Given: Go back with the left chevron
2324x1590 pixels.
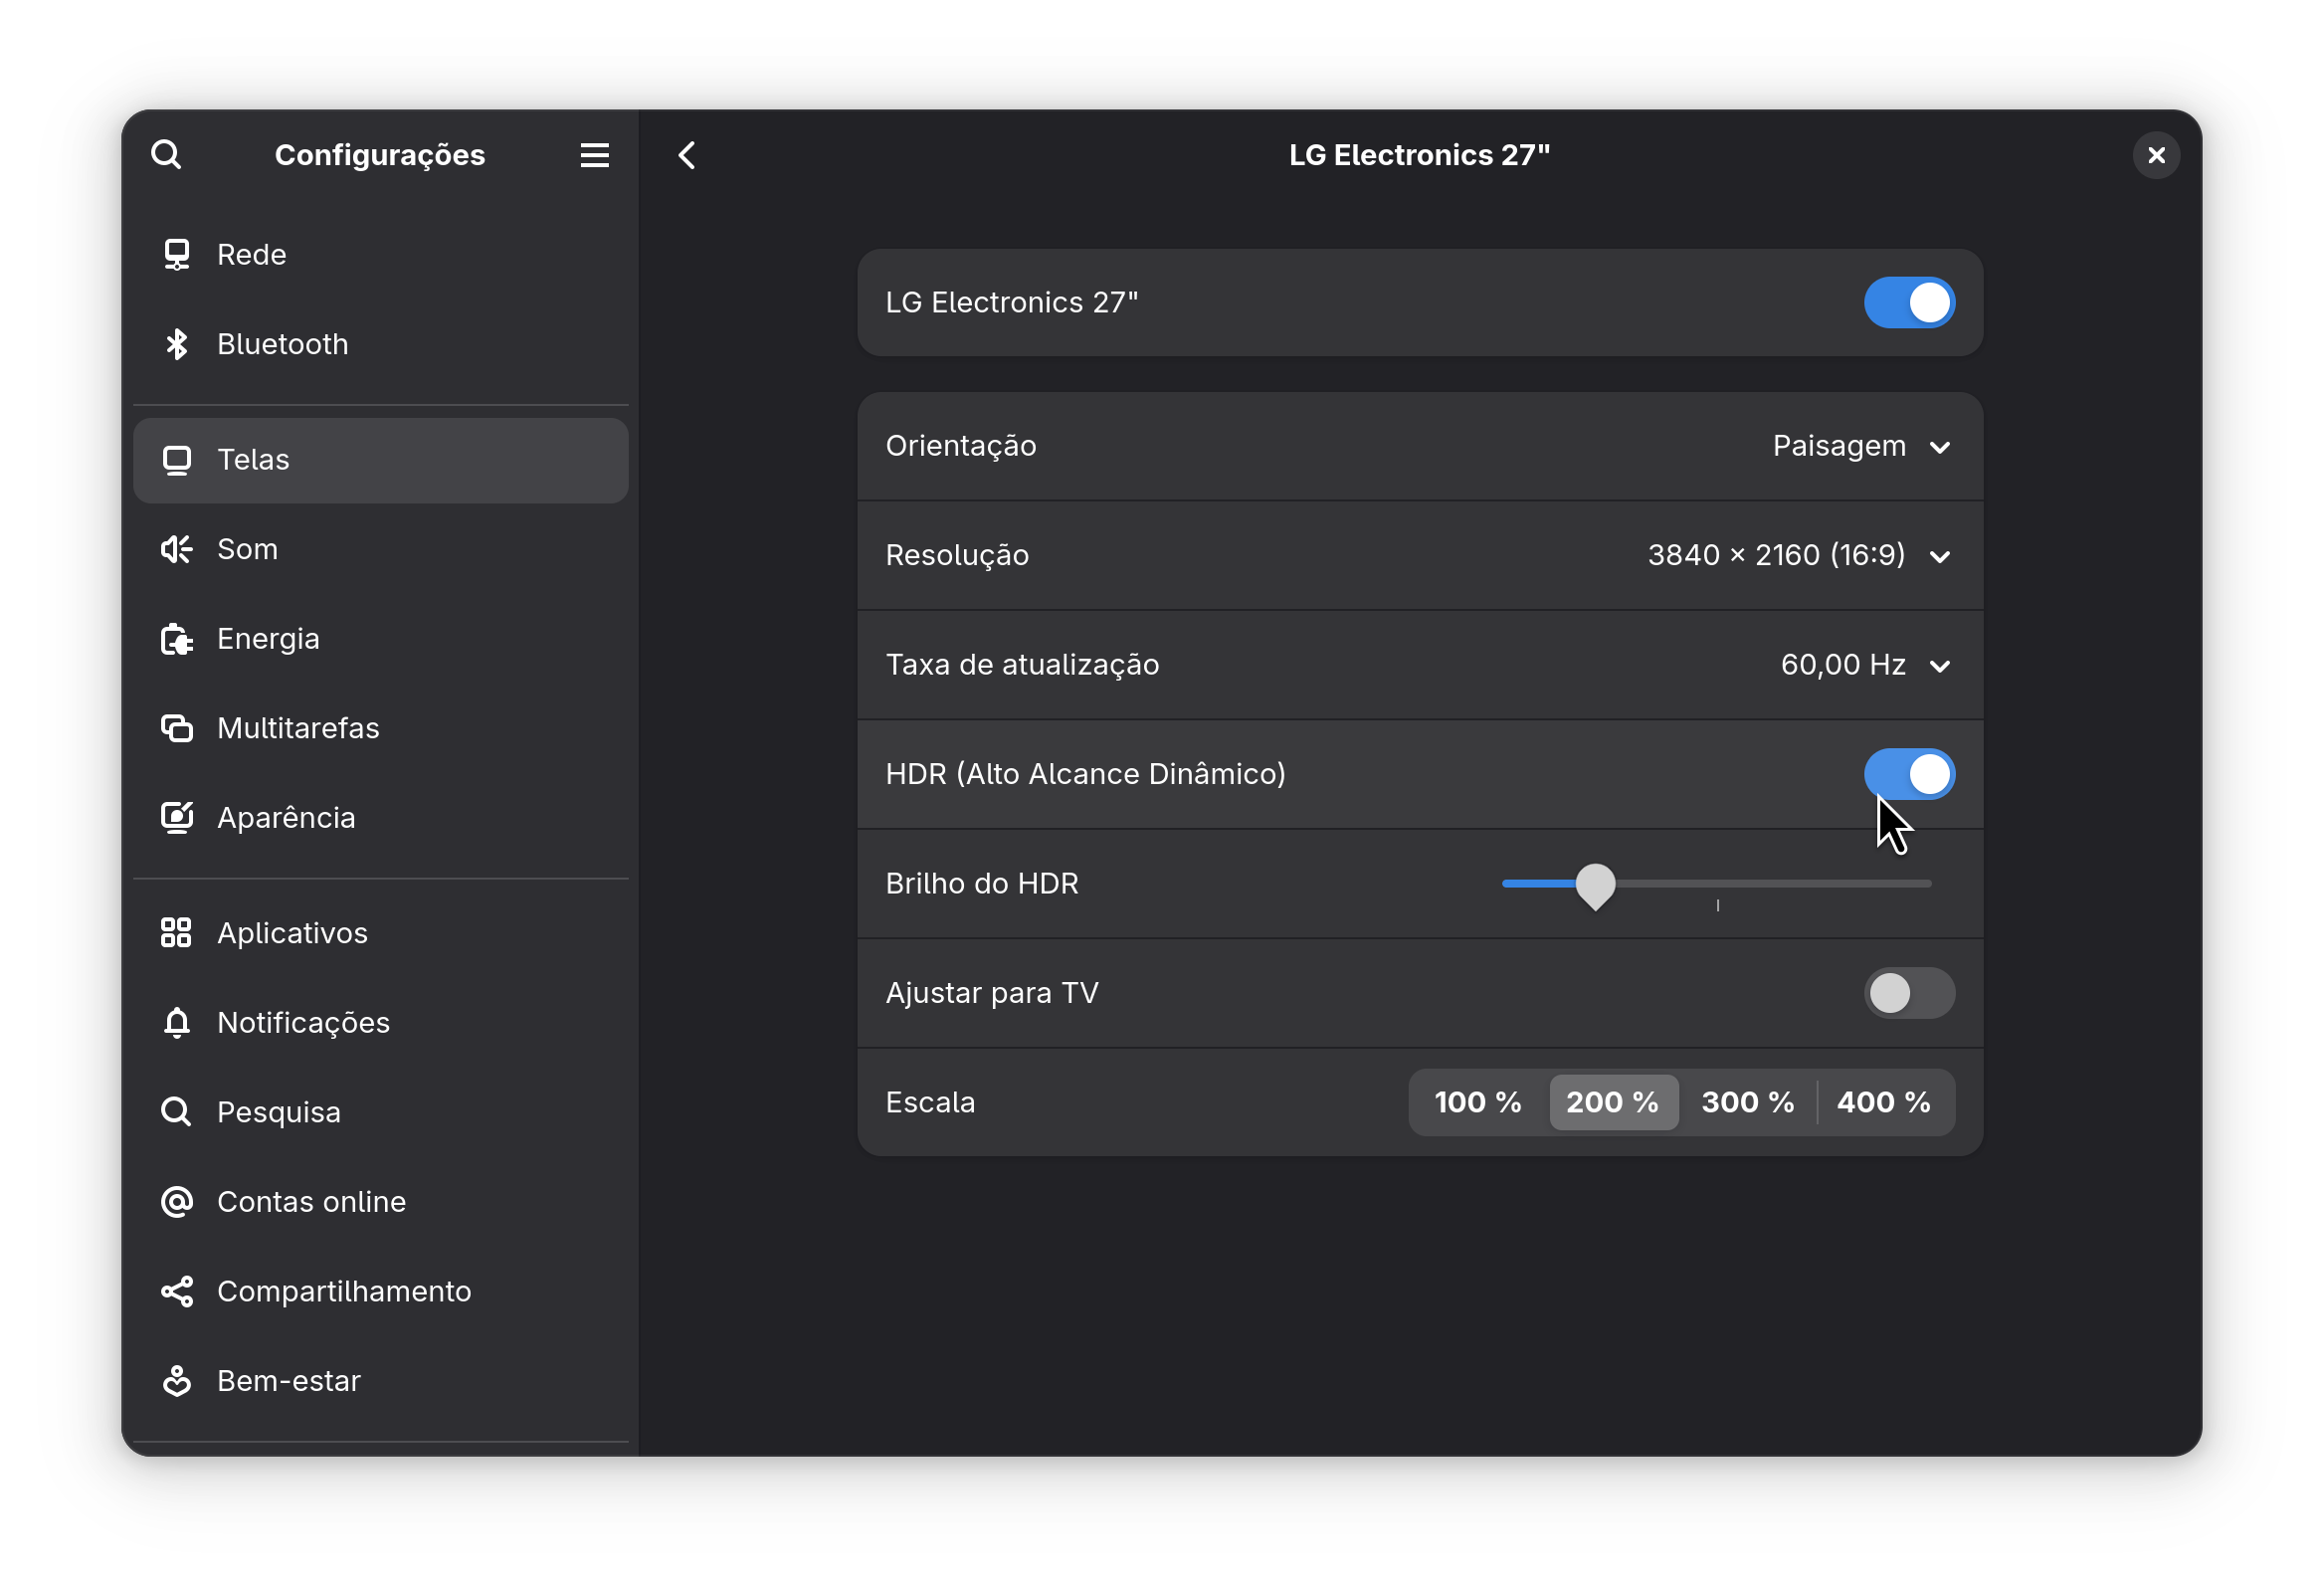Looking at the screenshot, I should [687, 155].
